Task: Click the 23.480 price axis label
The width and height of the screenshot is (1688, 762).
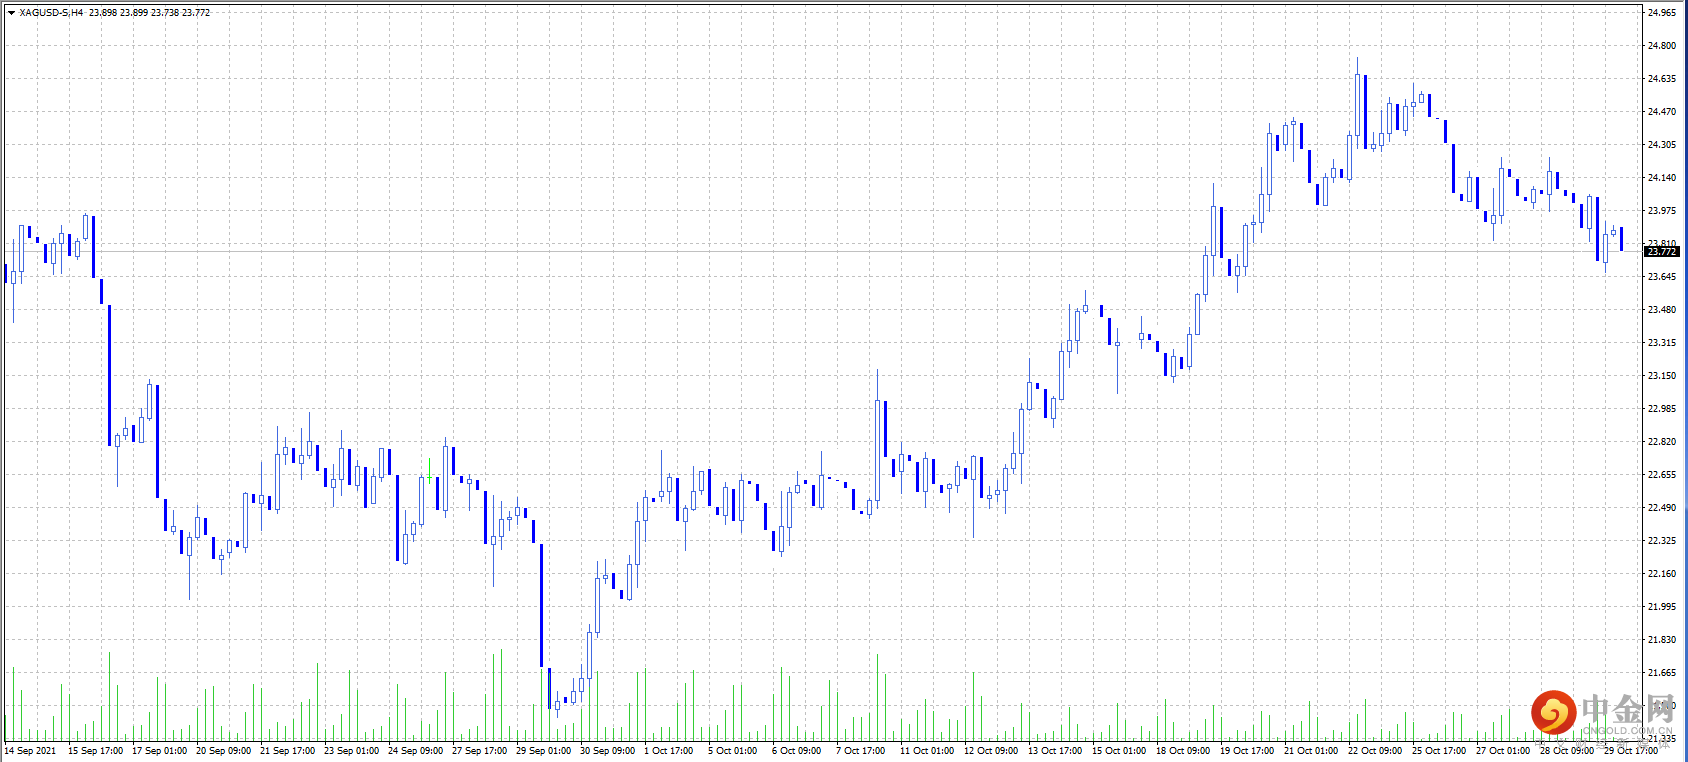Action: [1662, 310]
